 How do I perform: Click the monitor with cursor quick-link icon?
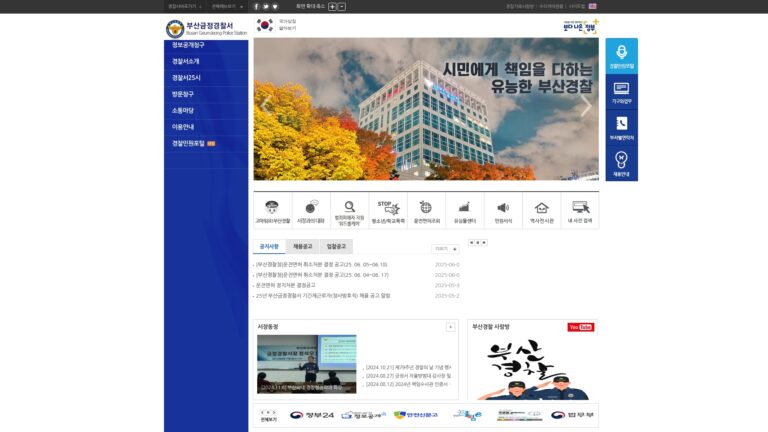point(580,207)
